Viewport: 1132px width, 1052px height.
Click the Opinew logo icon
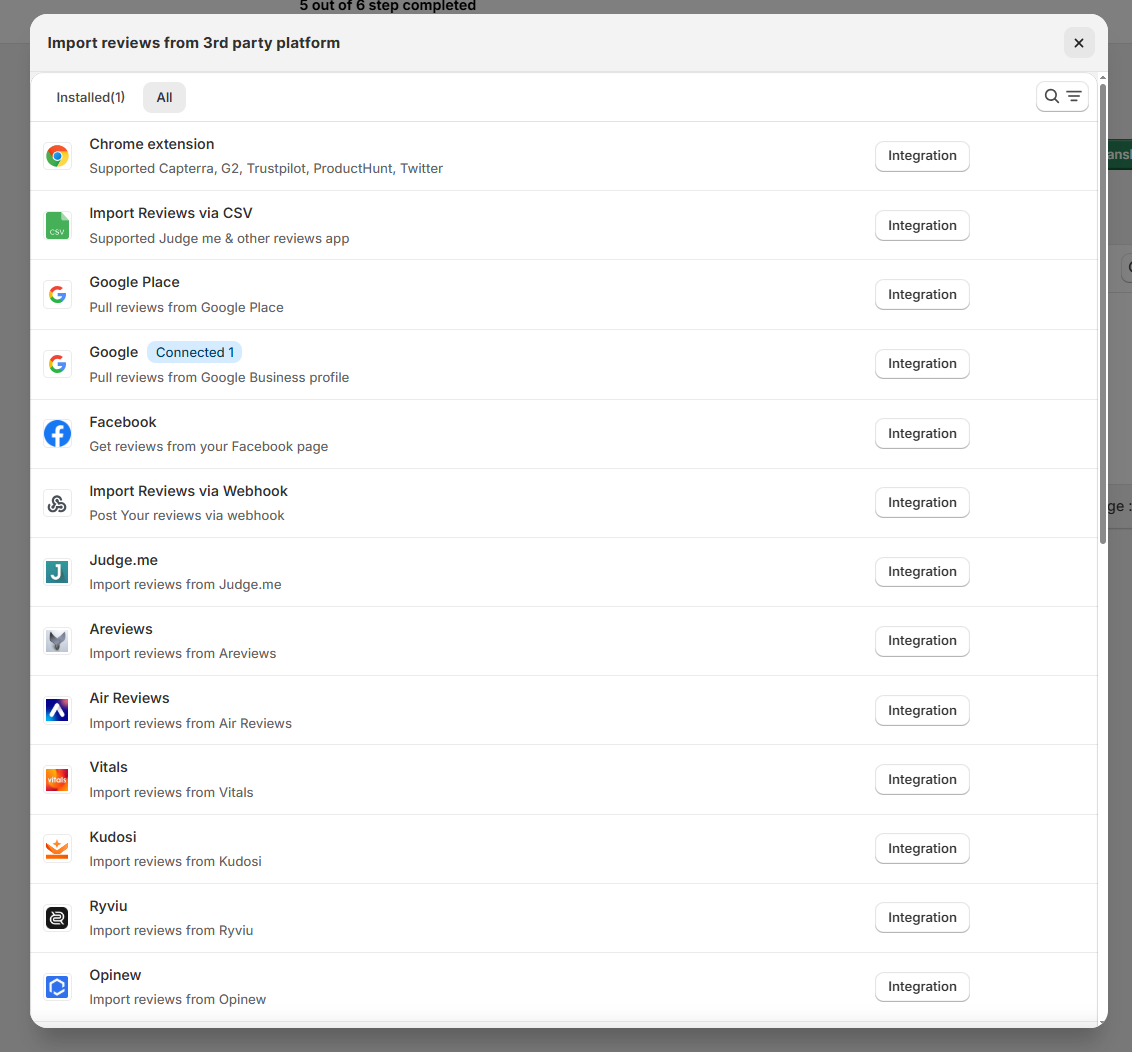57,987
